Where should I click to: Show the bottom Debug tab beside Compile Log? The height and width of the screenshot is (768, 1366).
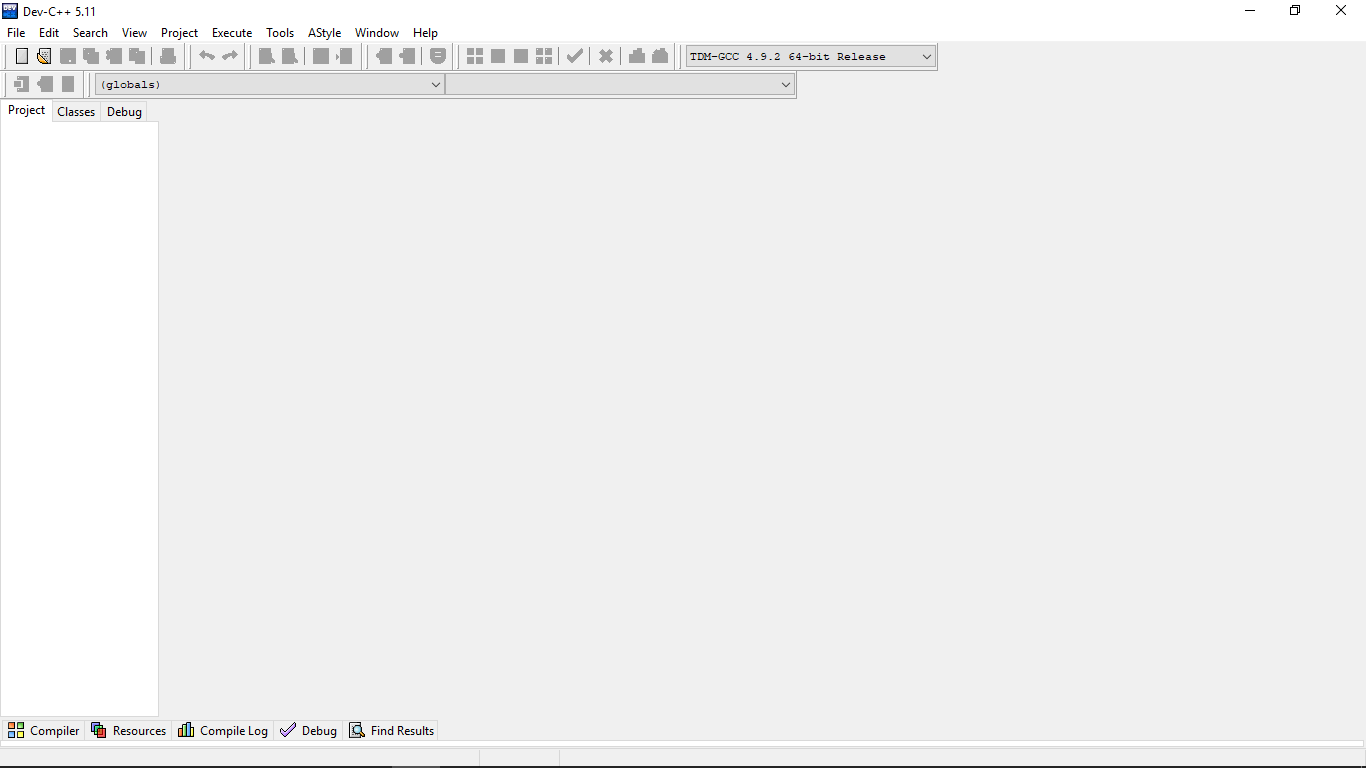pyautogui.click(x=309, y=731)
